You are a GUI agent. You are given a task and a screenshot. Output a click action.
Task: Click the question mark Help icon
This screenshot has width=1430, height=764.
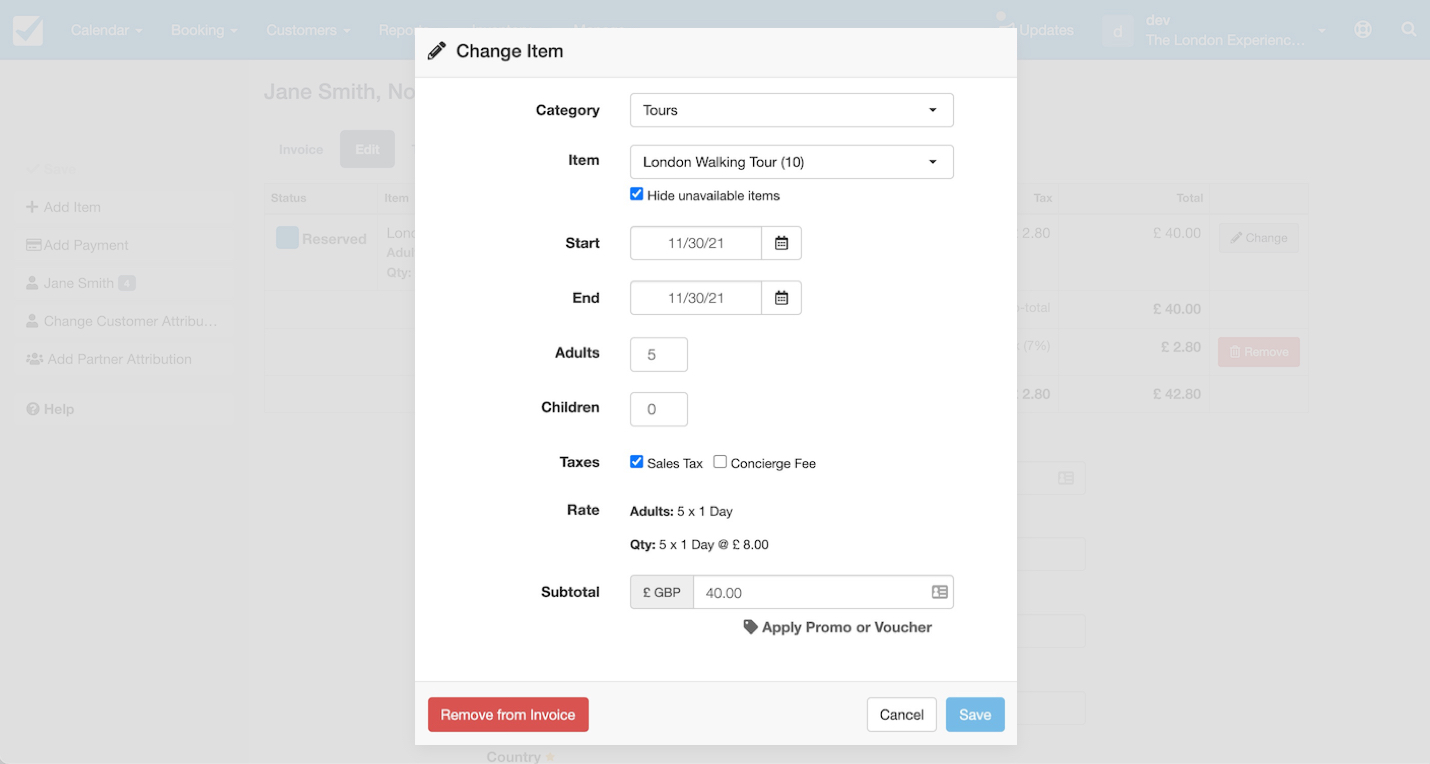[32, 409]
